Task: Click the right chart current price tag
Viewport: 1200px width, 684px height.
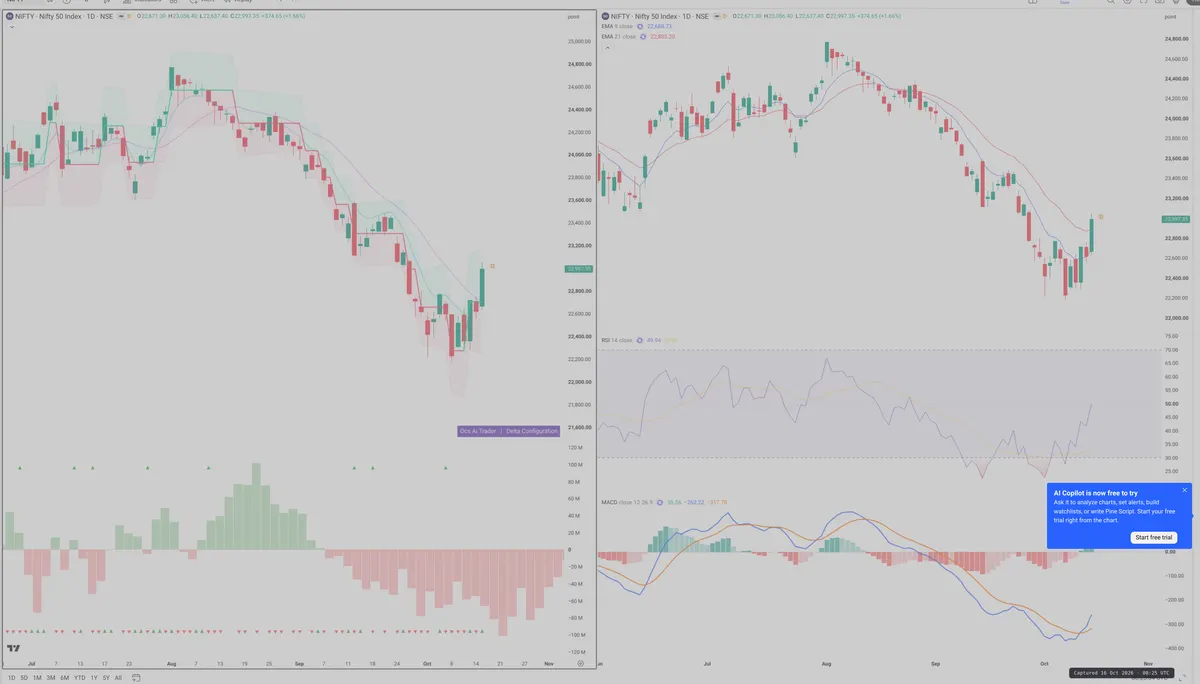Action: (x=1175, y=218)
